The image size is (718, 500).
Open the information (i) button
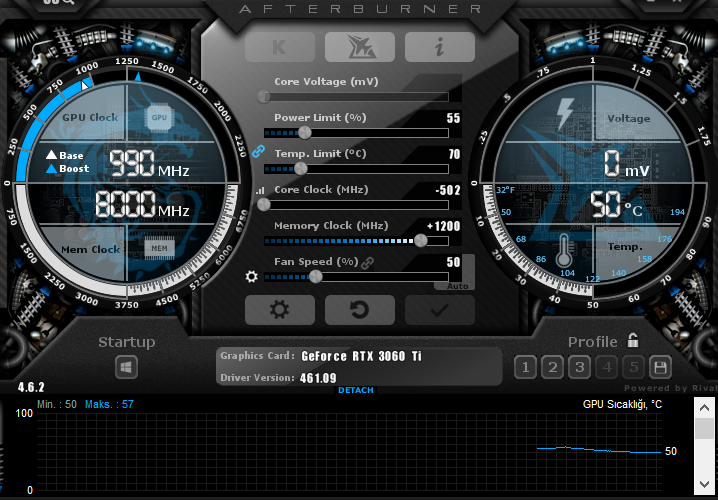(440, 47)
